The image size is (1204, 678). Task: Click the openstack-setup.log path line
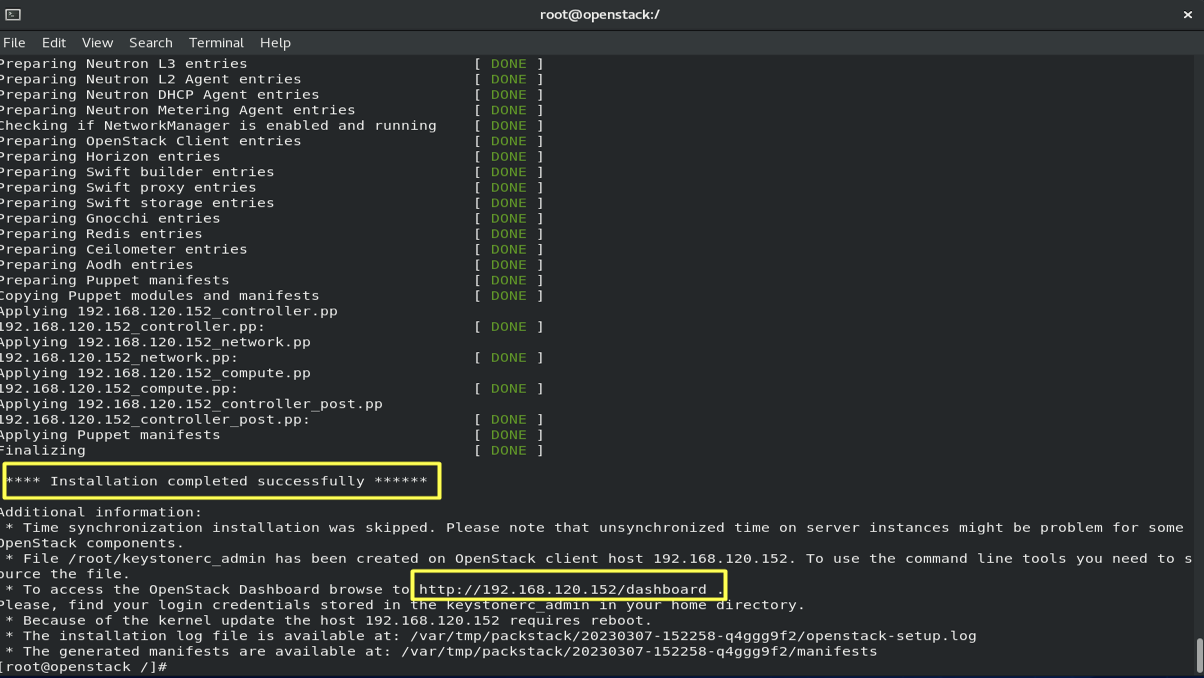[491, 636]
